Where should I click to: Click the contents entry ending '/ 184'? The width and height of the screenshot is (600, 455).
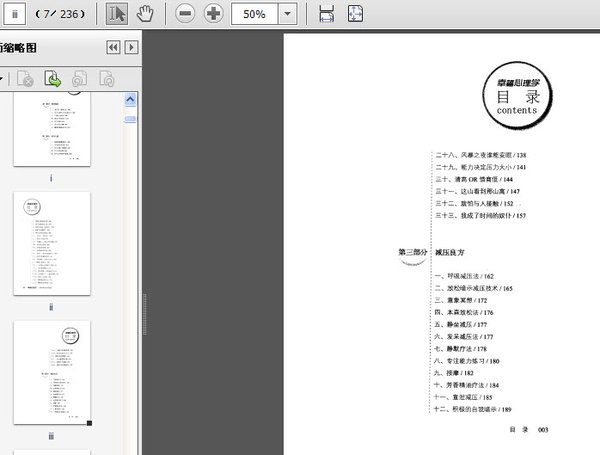click(466, 385)
